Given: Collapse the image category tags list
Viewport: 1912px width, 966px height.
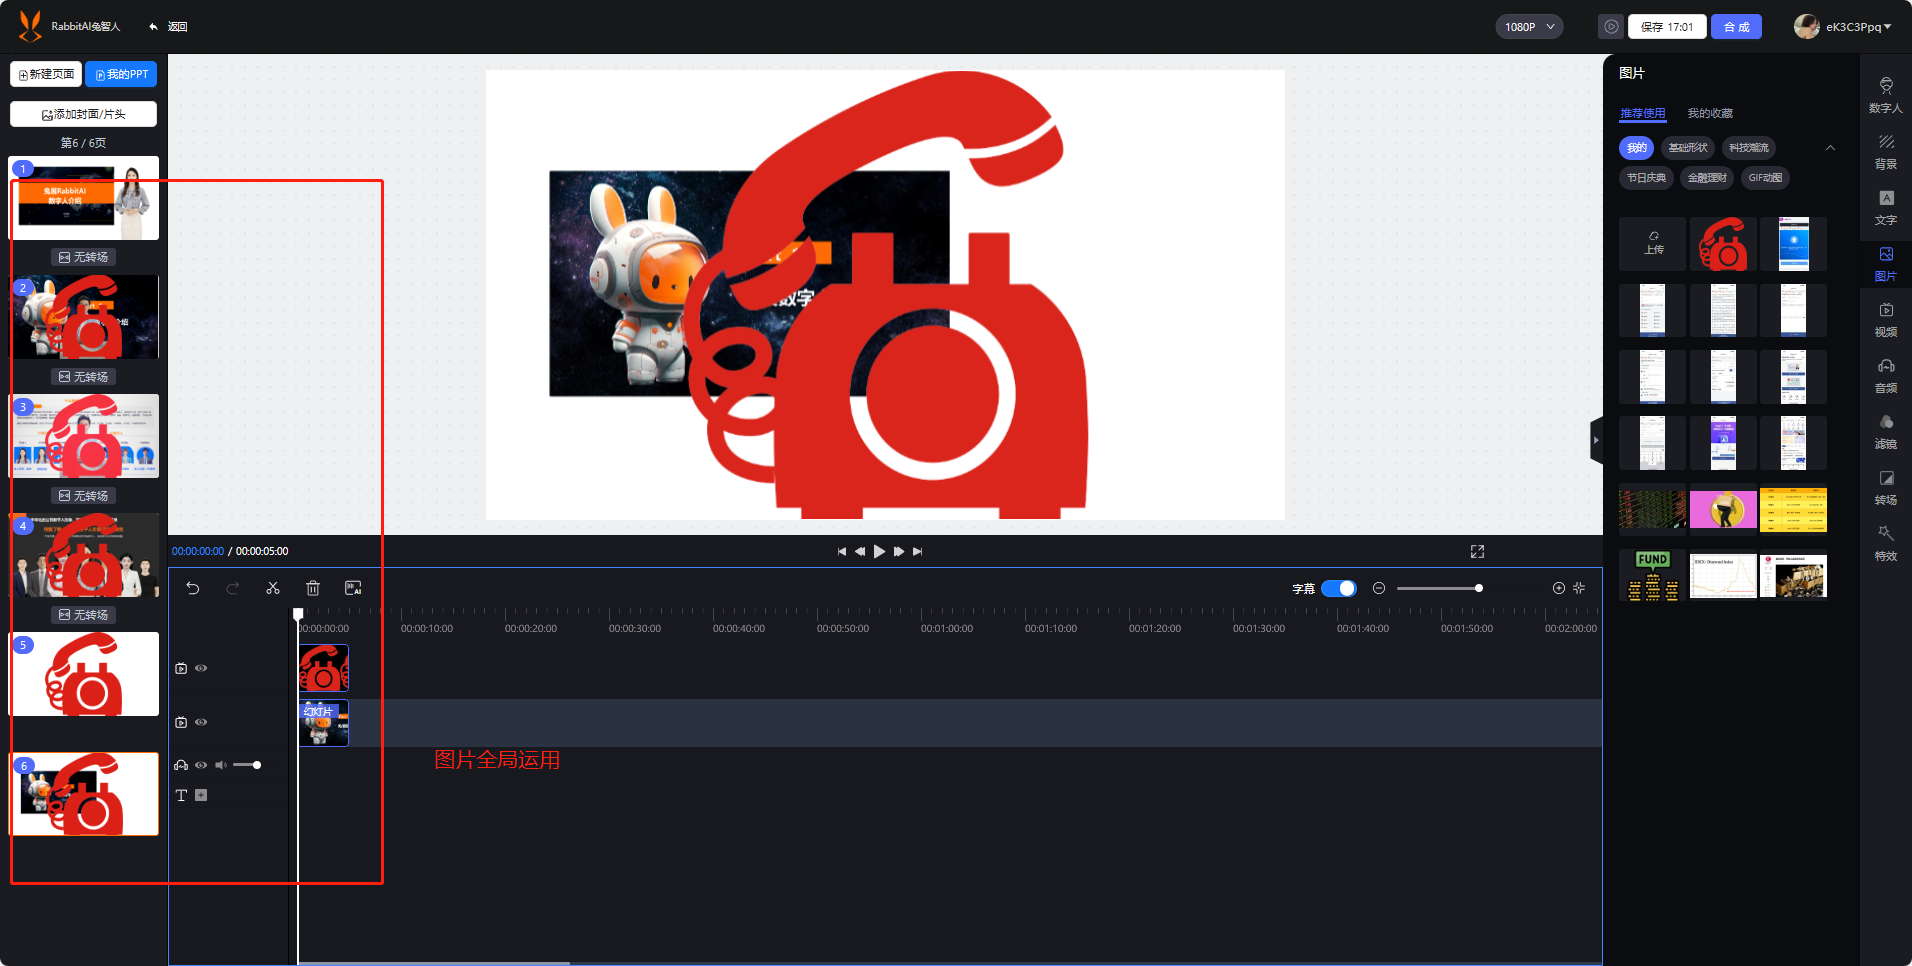Looking at the screenshot, I should coord(1830,148).
